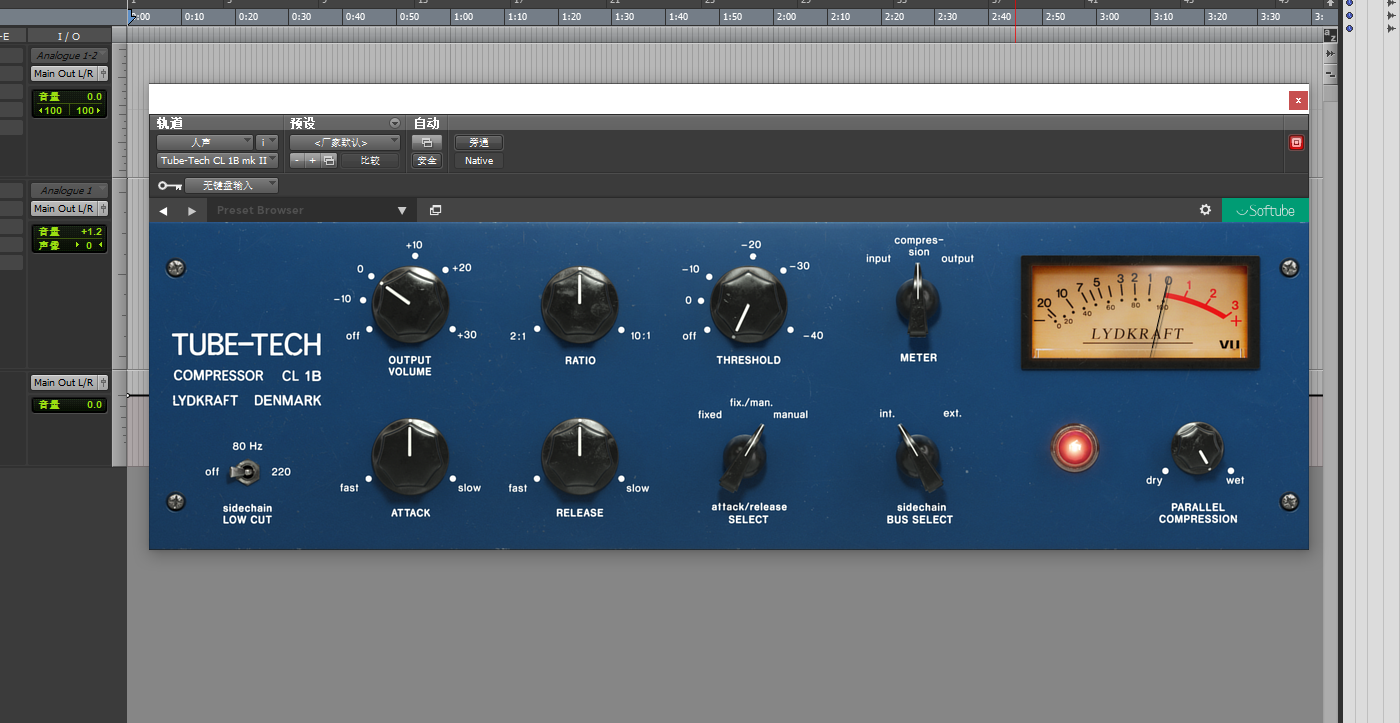Open the 人声 track selector dropdown
Image resolution: width=1400 pixels, height=723 pixels.
[205, 142]
